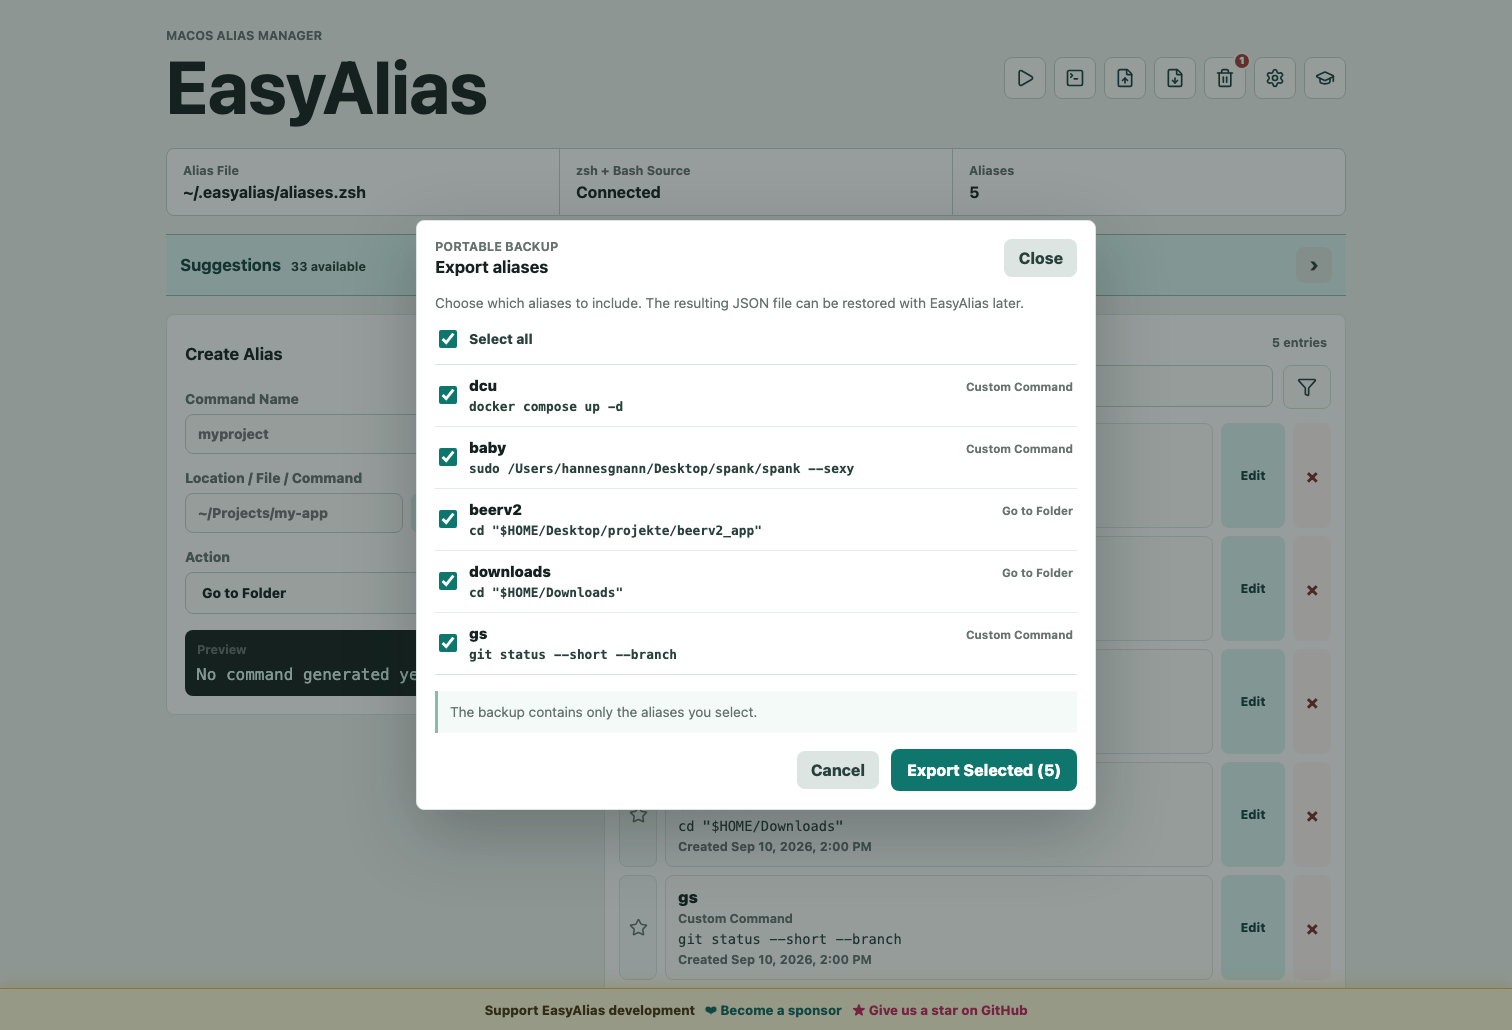Click the graduation cap icon
The image size is (1512, 1030).
[1325, 78]
